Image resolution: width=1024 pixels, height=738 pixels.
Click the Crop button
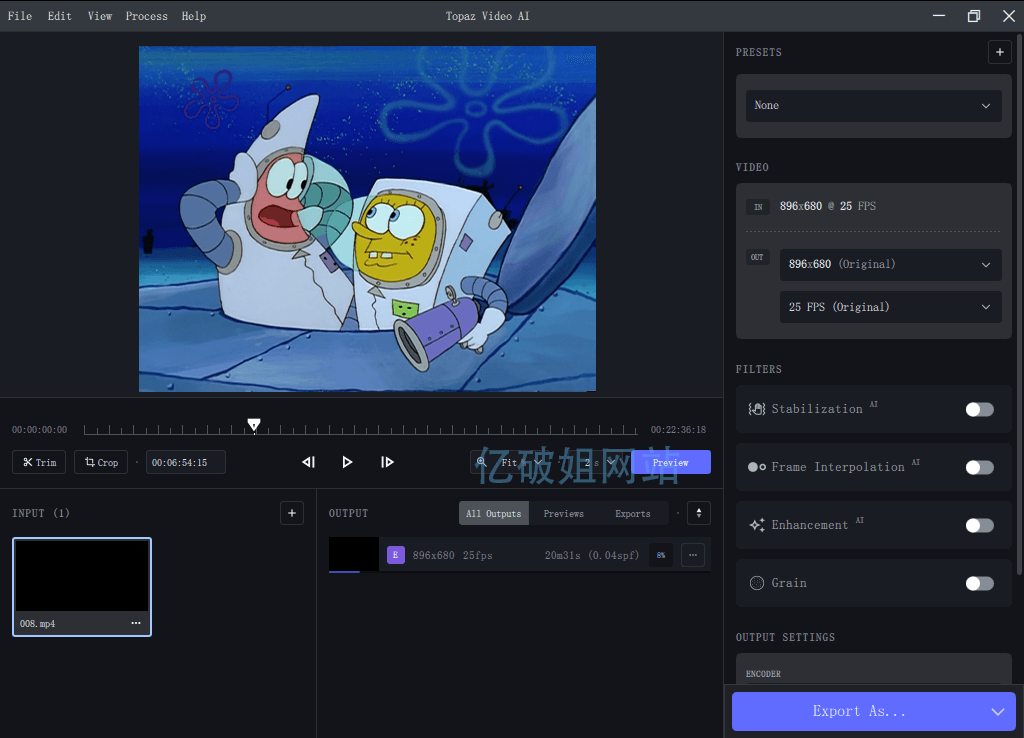[x=101, y=462]
